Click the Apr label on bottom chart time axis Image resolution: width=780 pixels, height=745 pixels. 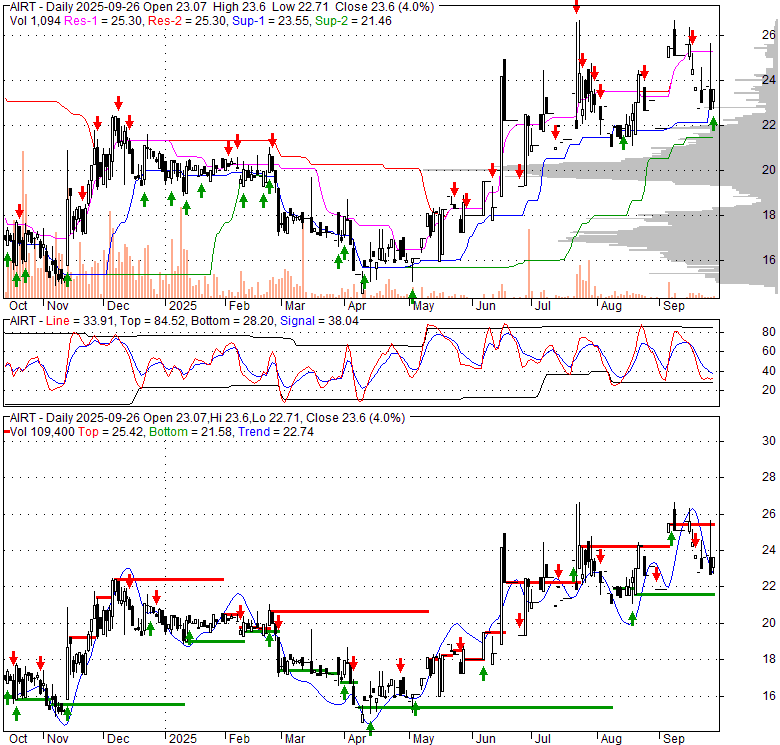(357, 739)
